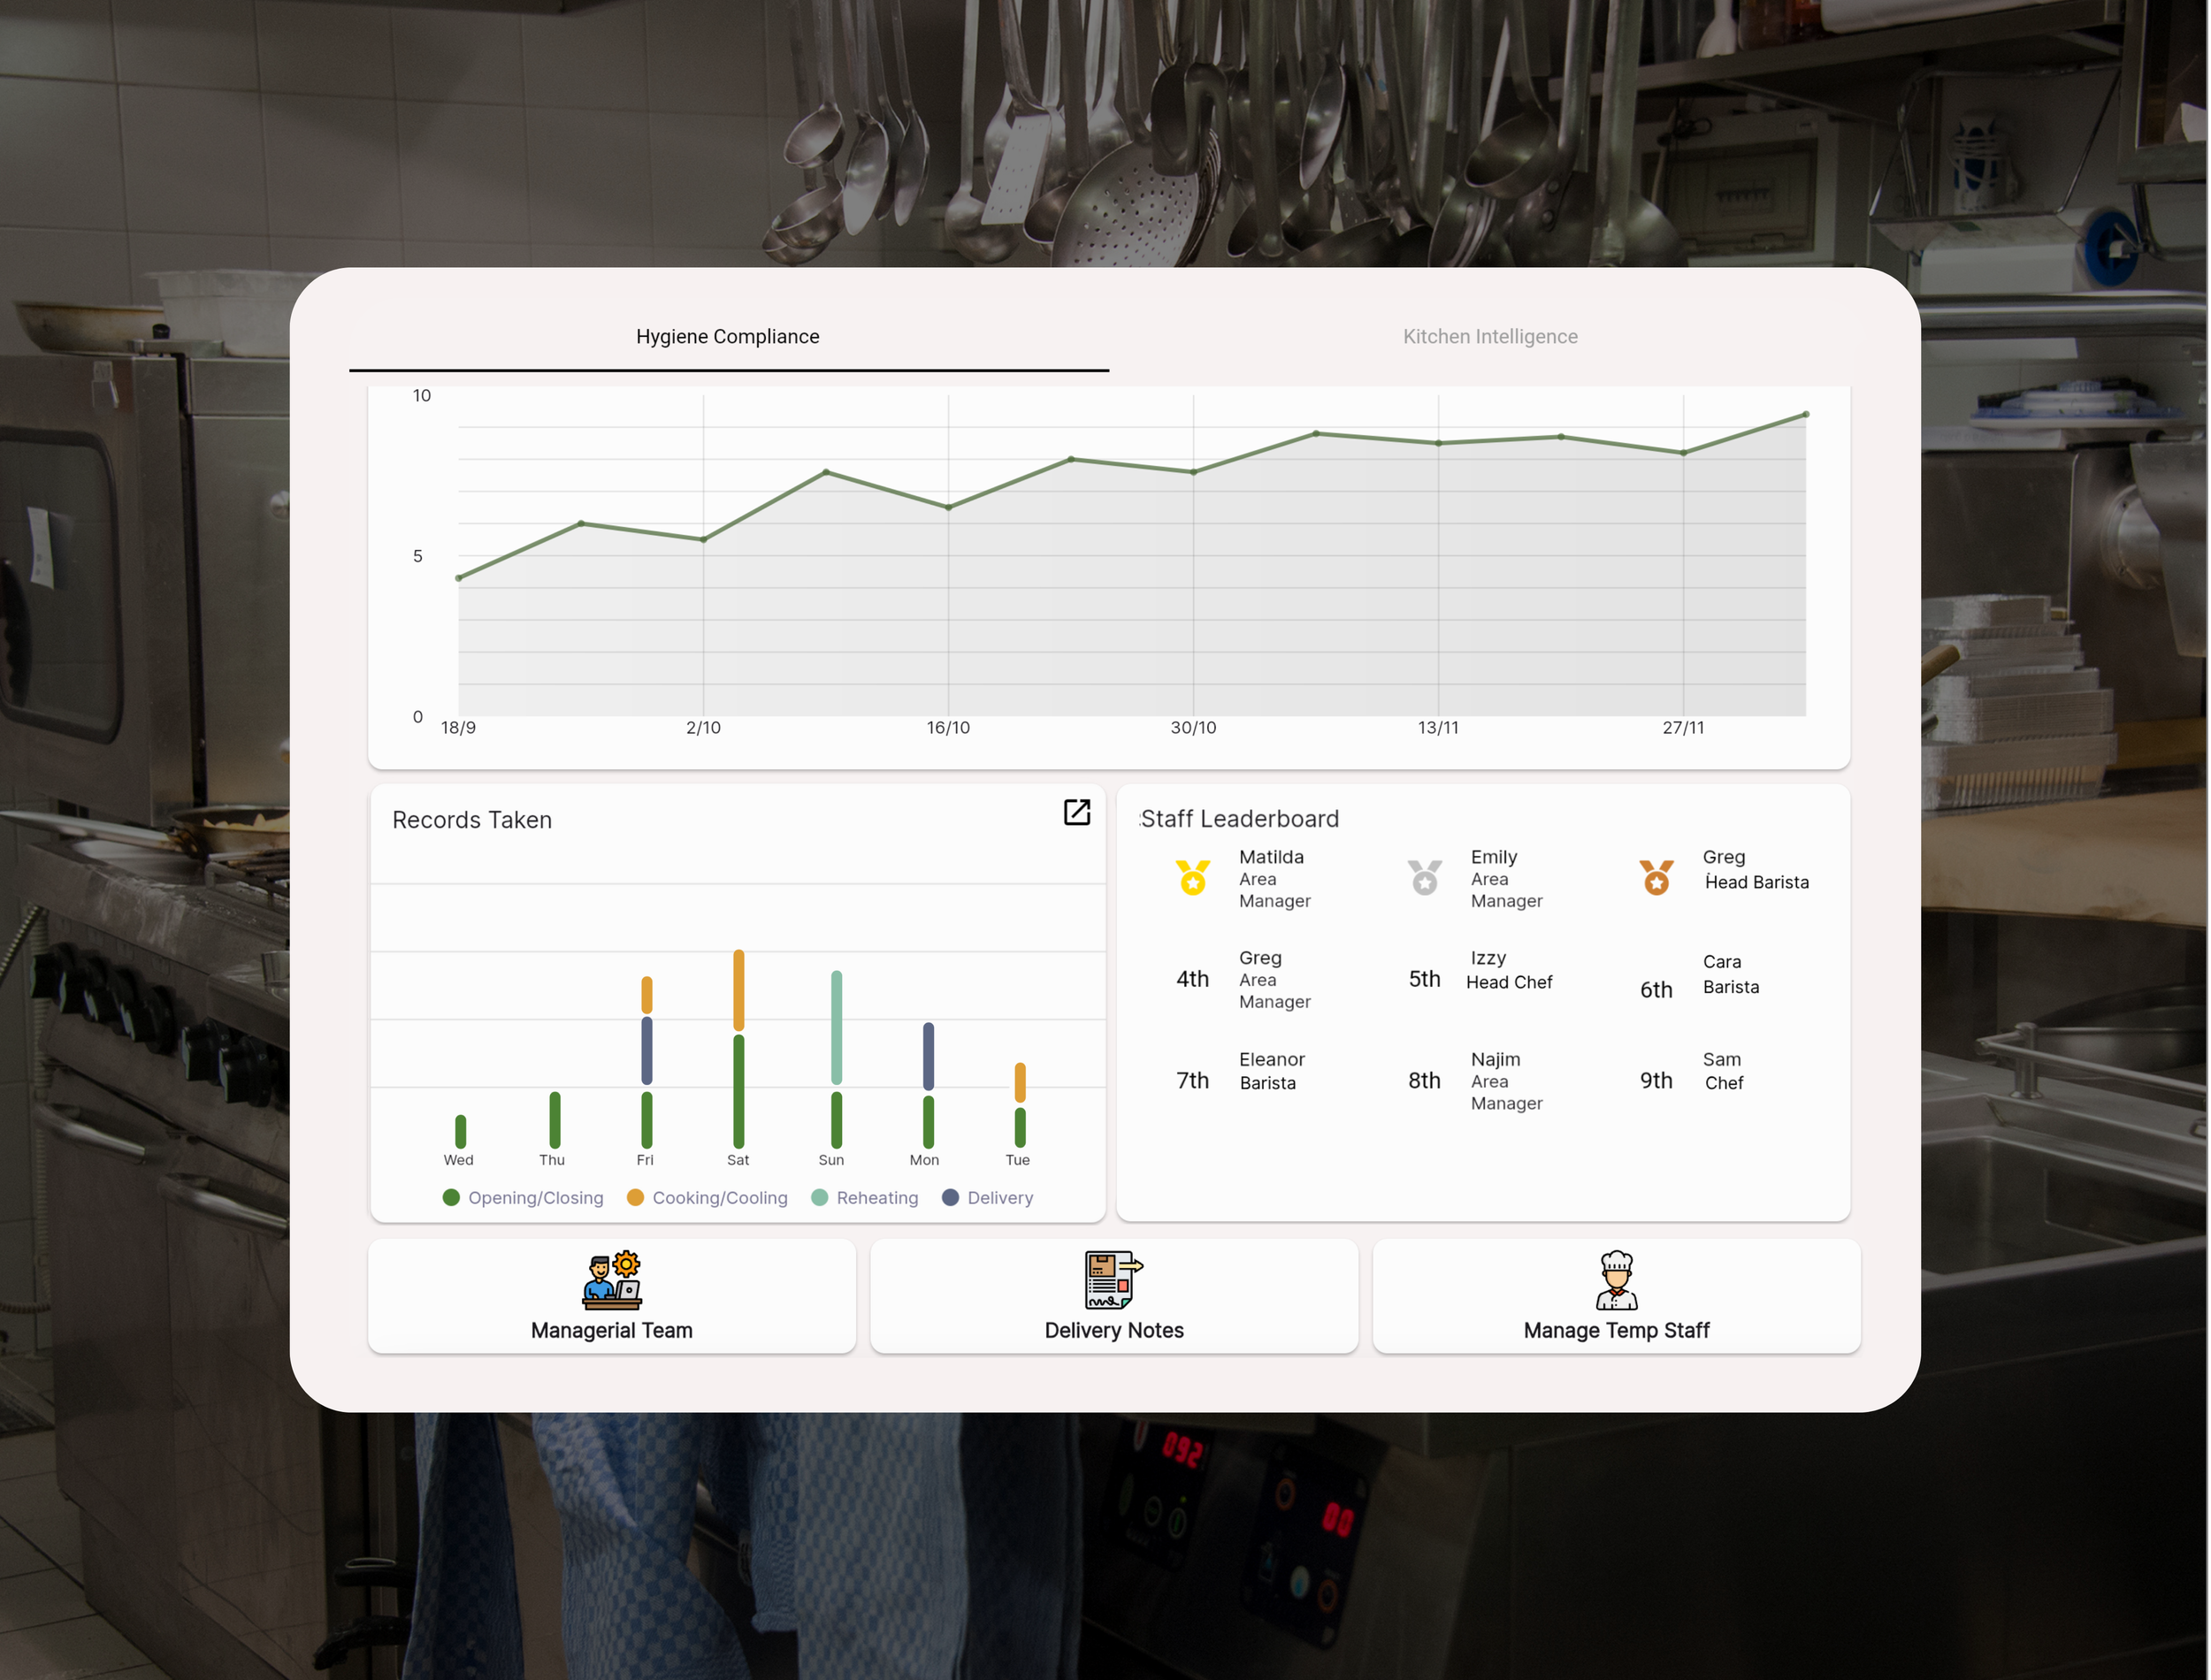Click the Managerial Team icon
The image size is (2211, 1680).
pos(612,1279)
